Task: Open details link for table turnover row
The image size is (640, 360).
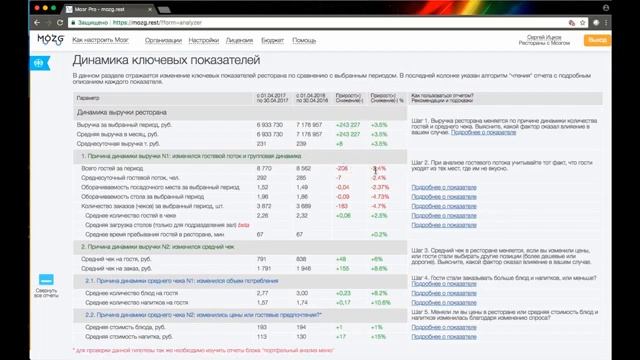Action: [444, 197]
